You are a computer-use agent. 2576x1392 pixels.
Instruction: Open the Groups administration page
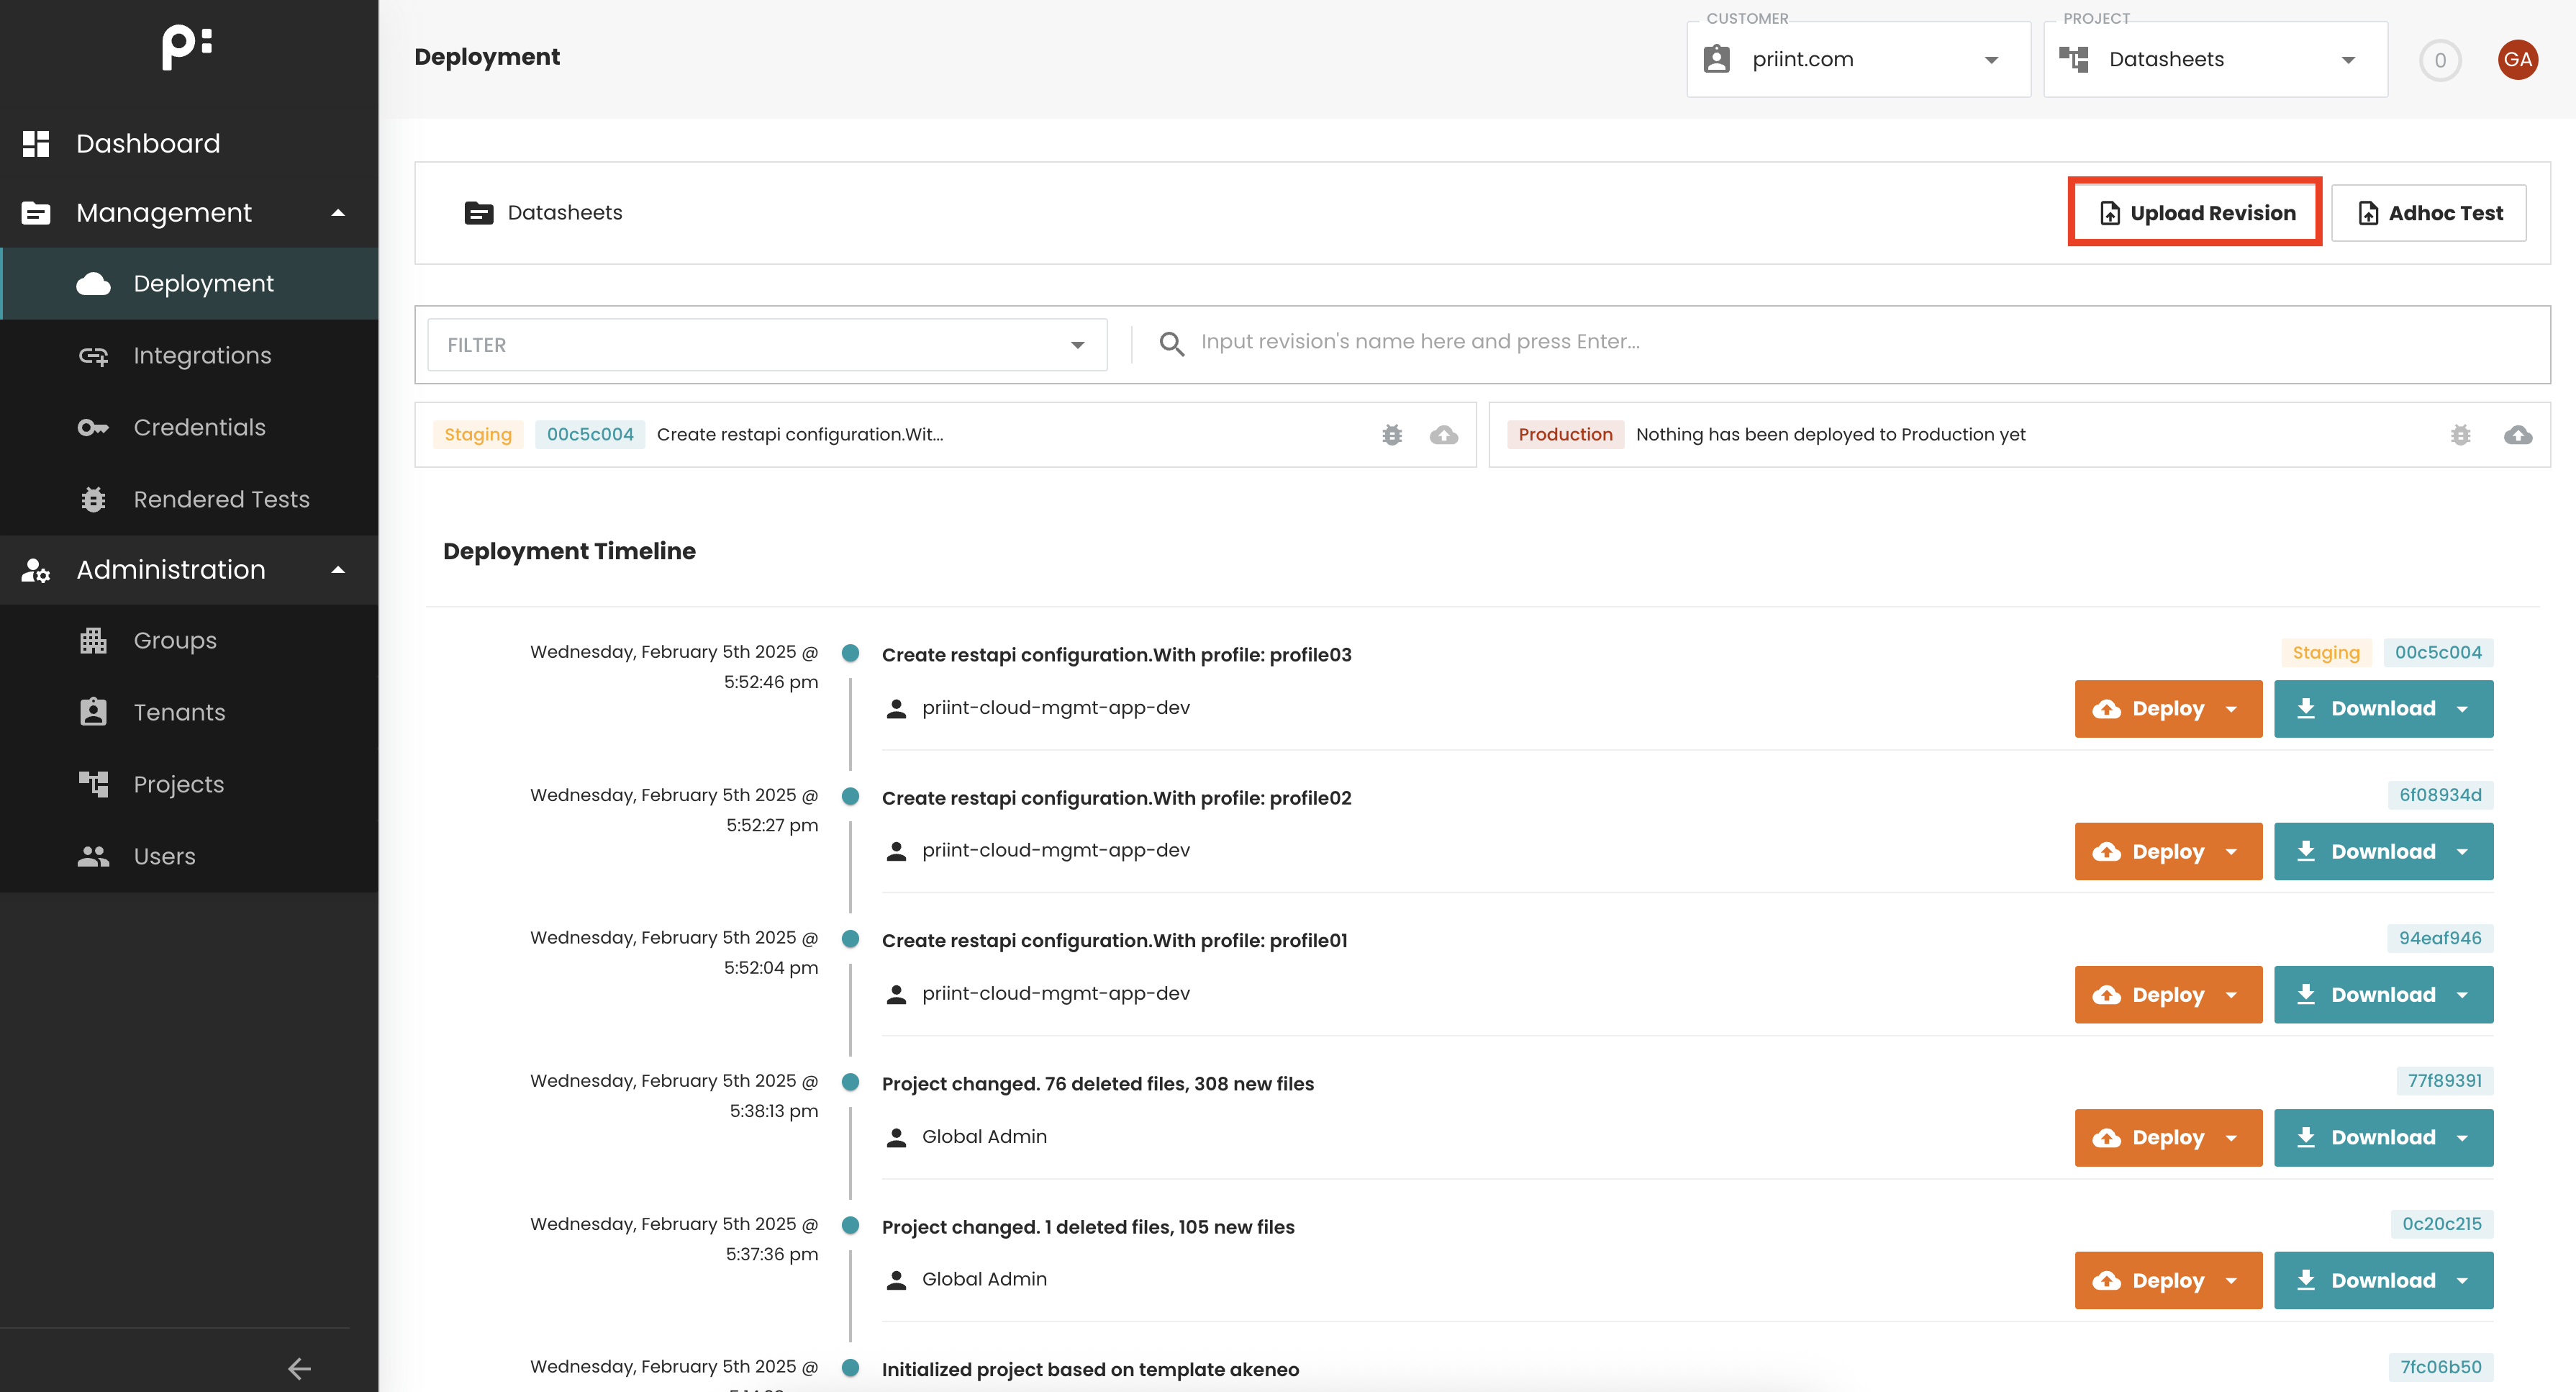tap(174, 640)
